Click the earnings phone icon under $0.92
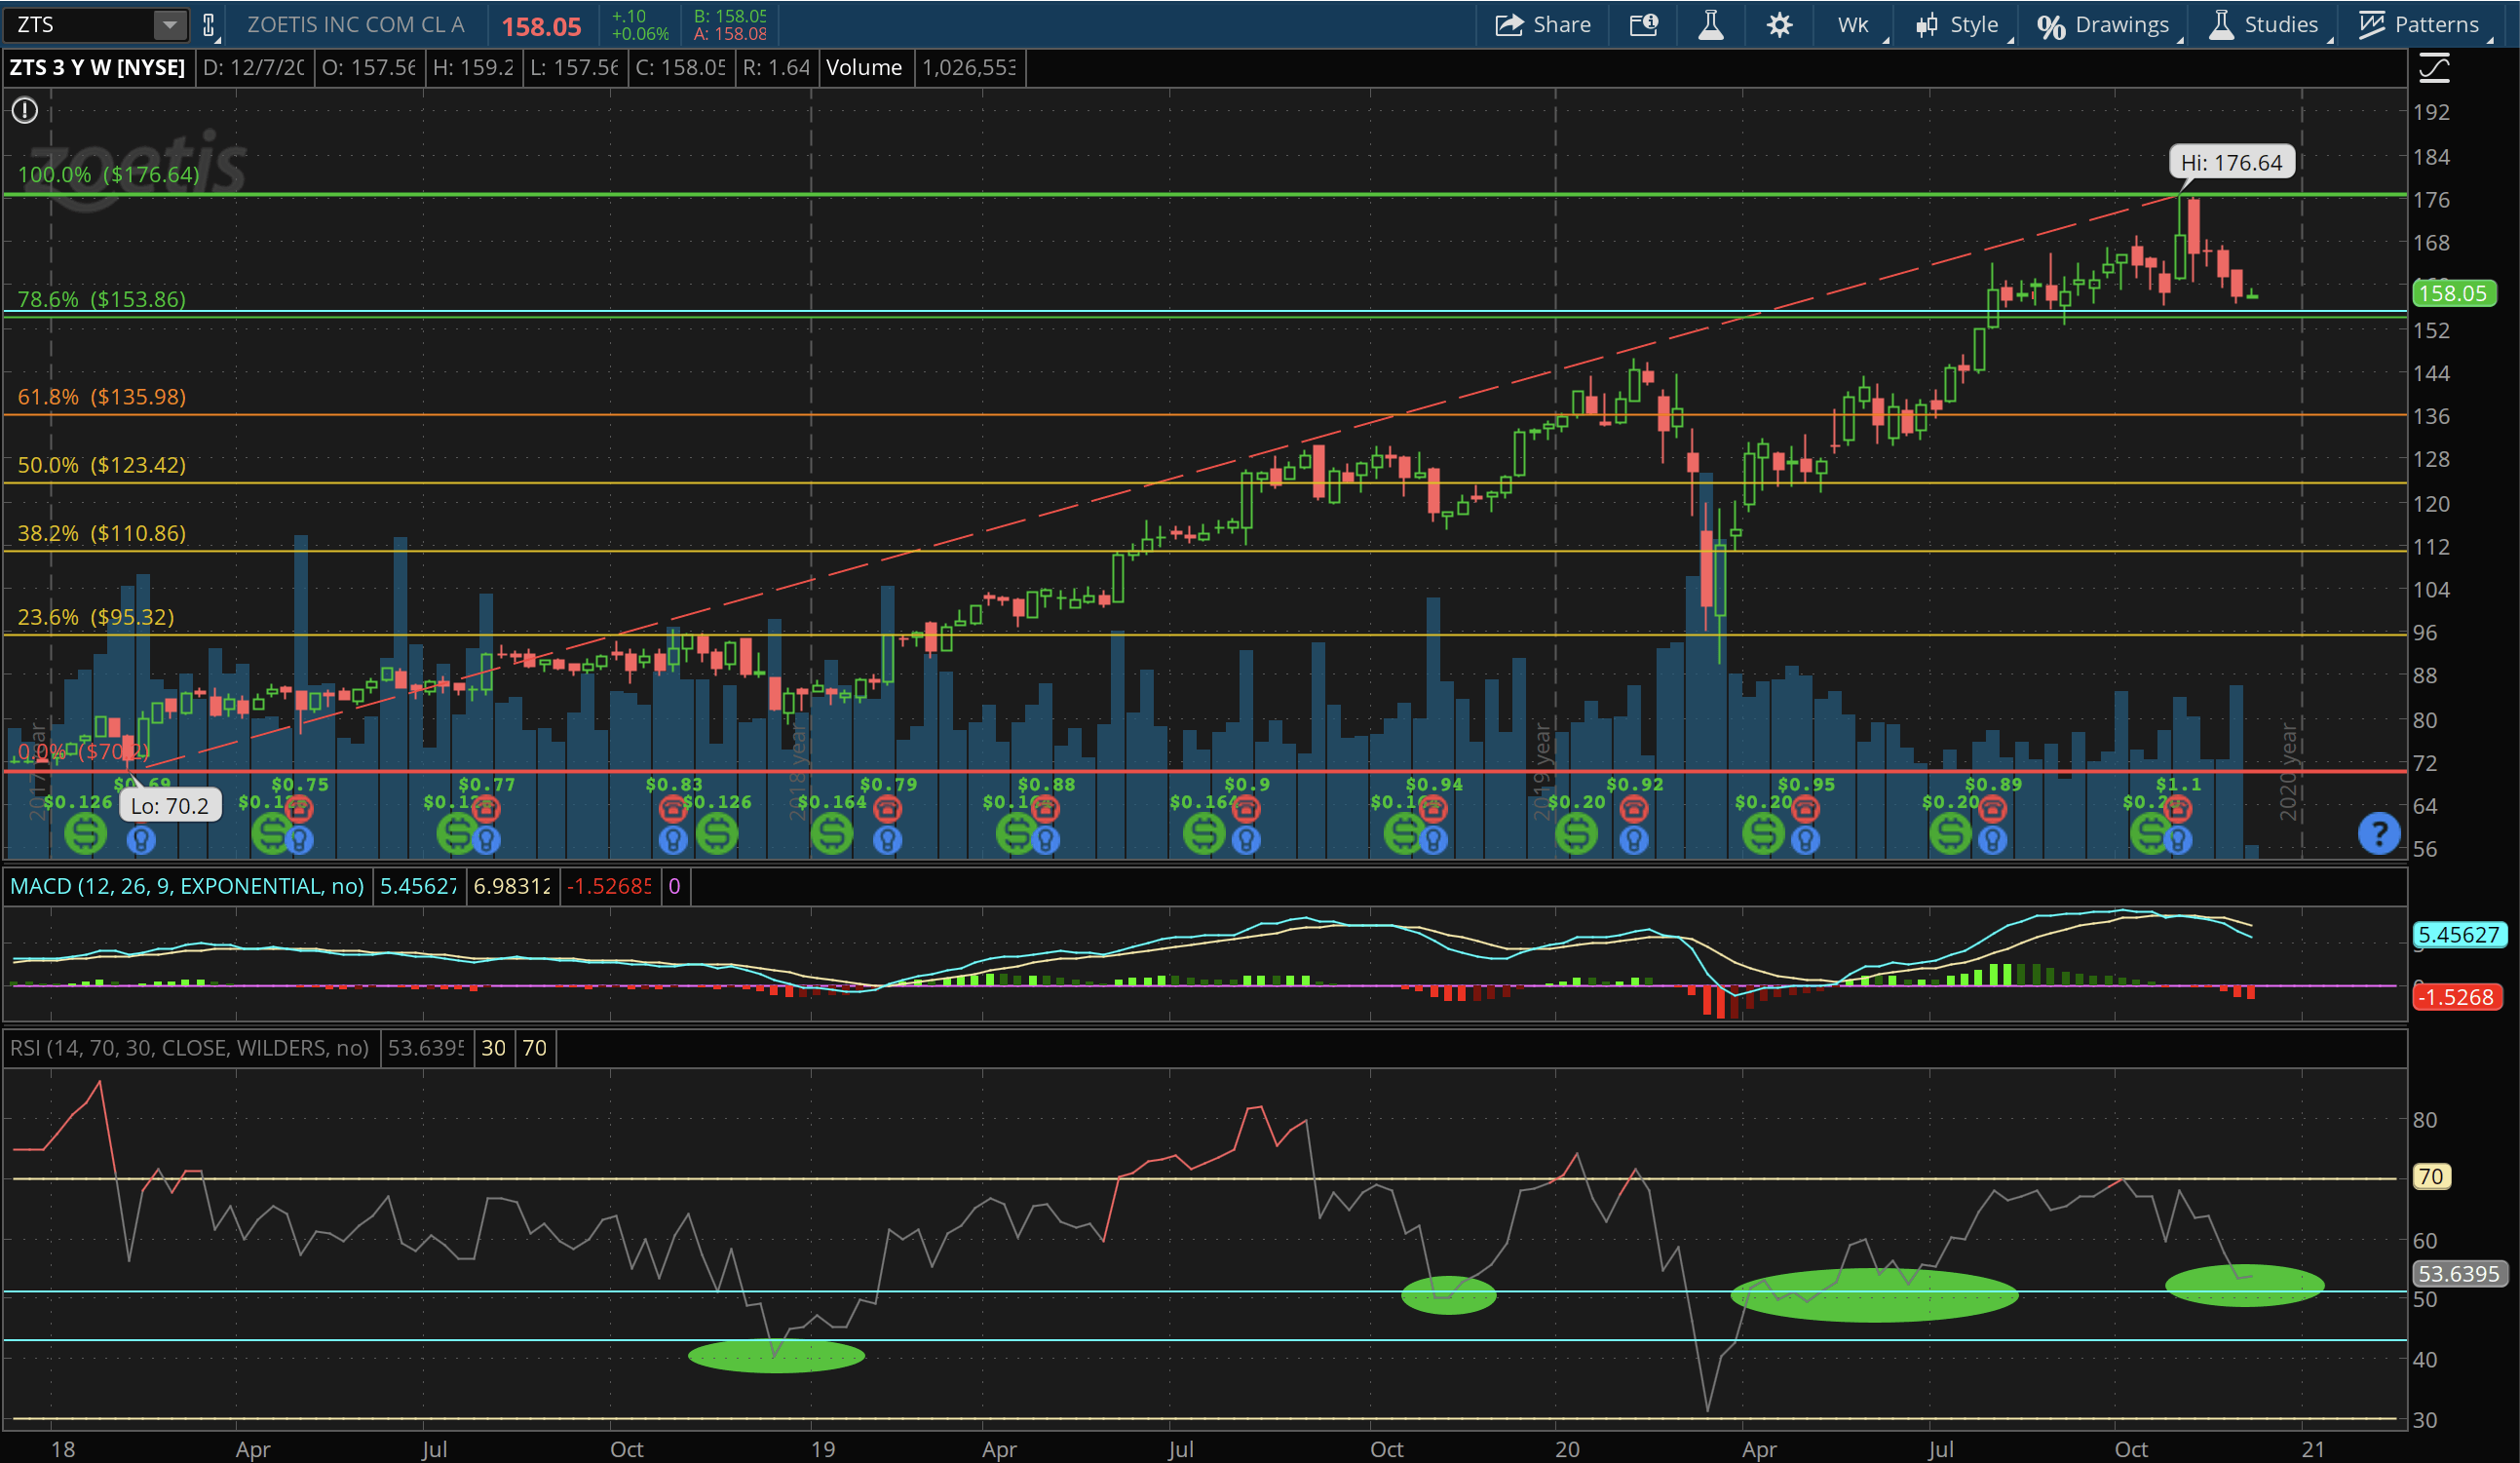 pyautogui.click(x=1634, y=808)
